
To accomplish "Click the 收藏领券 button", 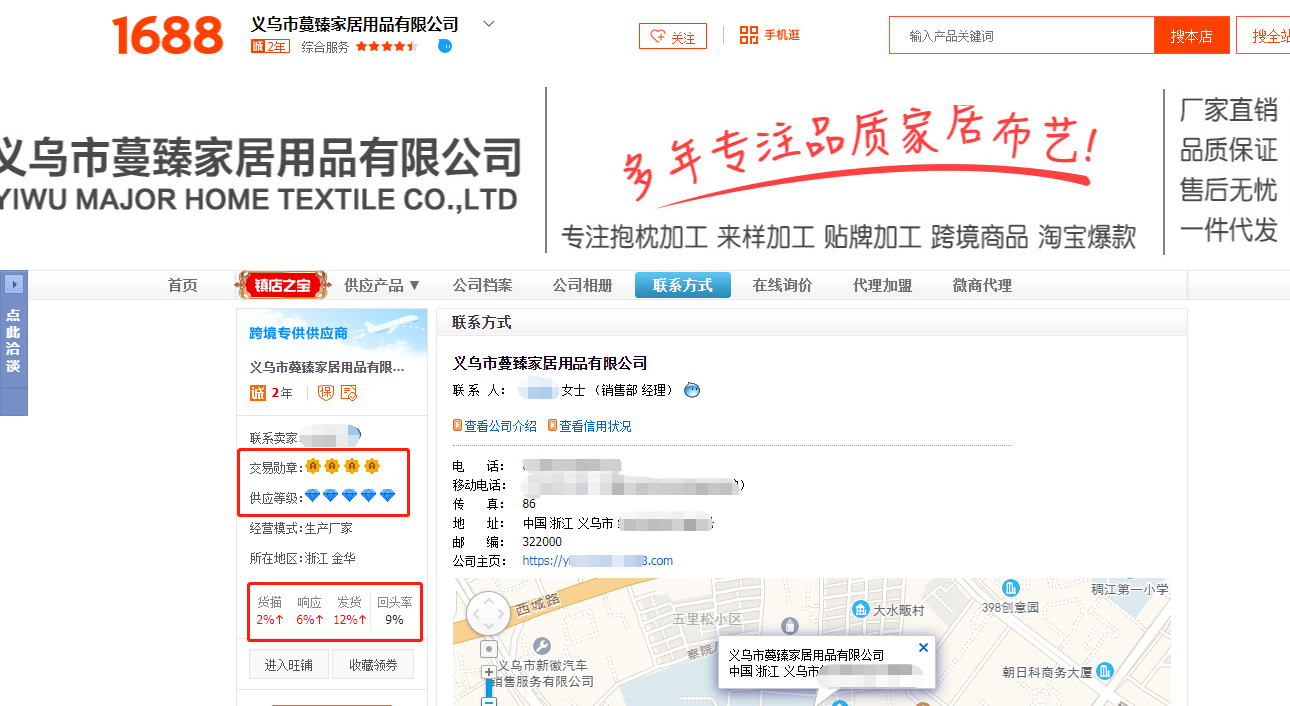I will (x=373, y=665).
